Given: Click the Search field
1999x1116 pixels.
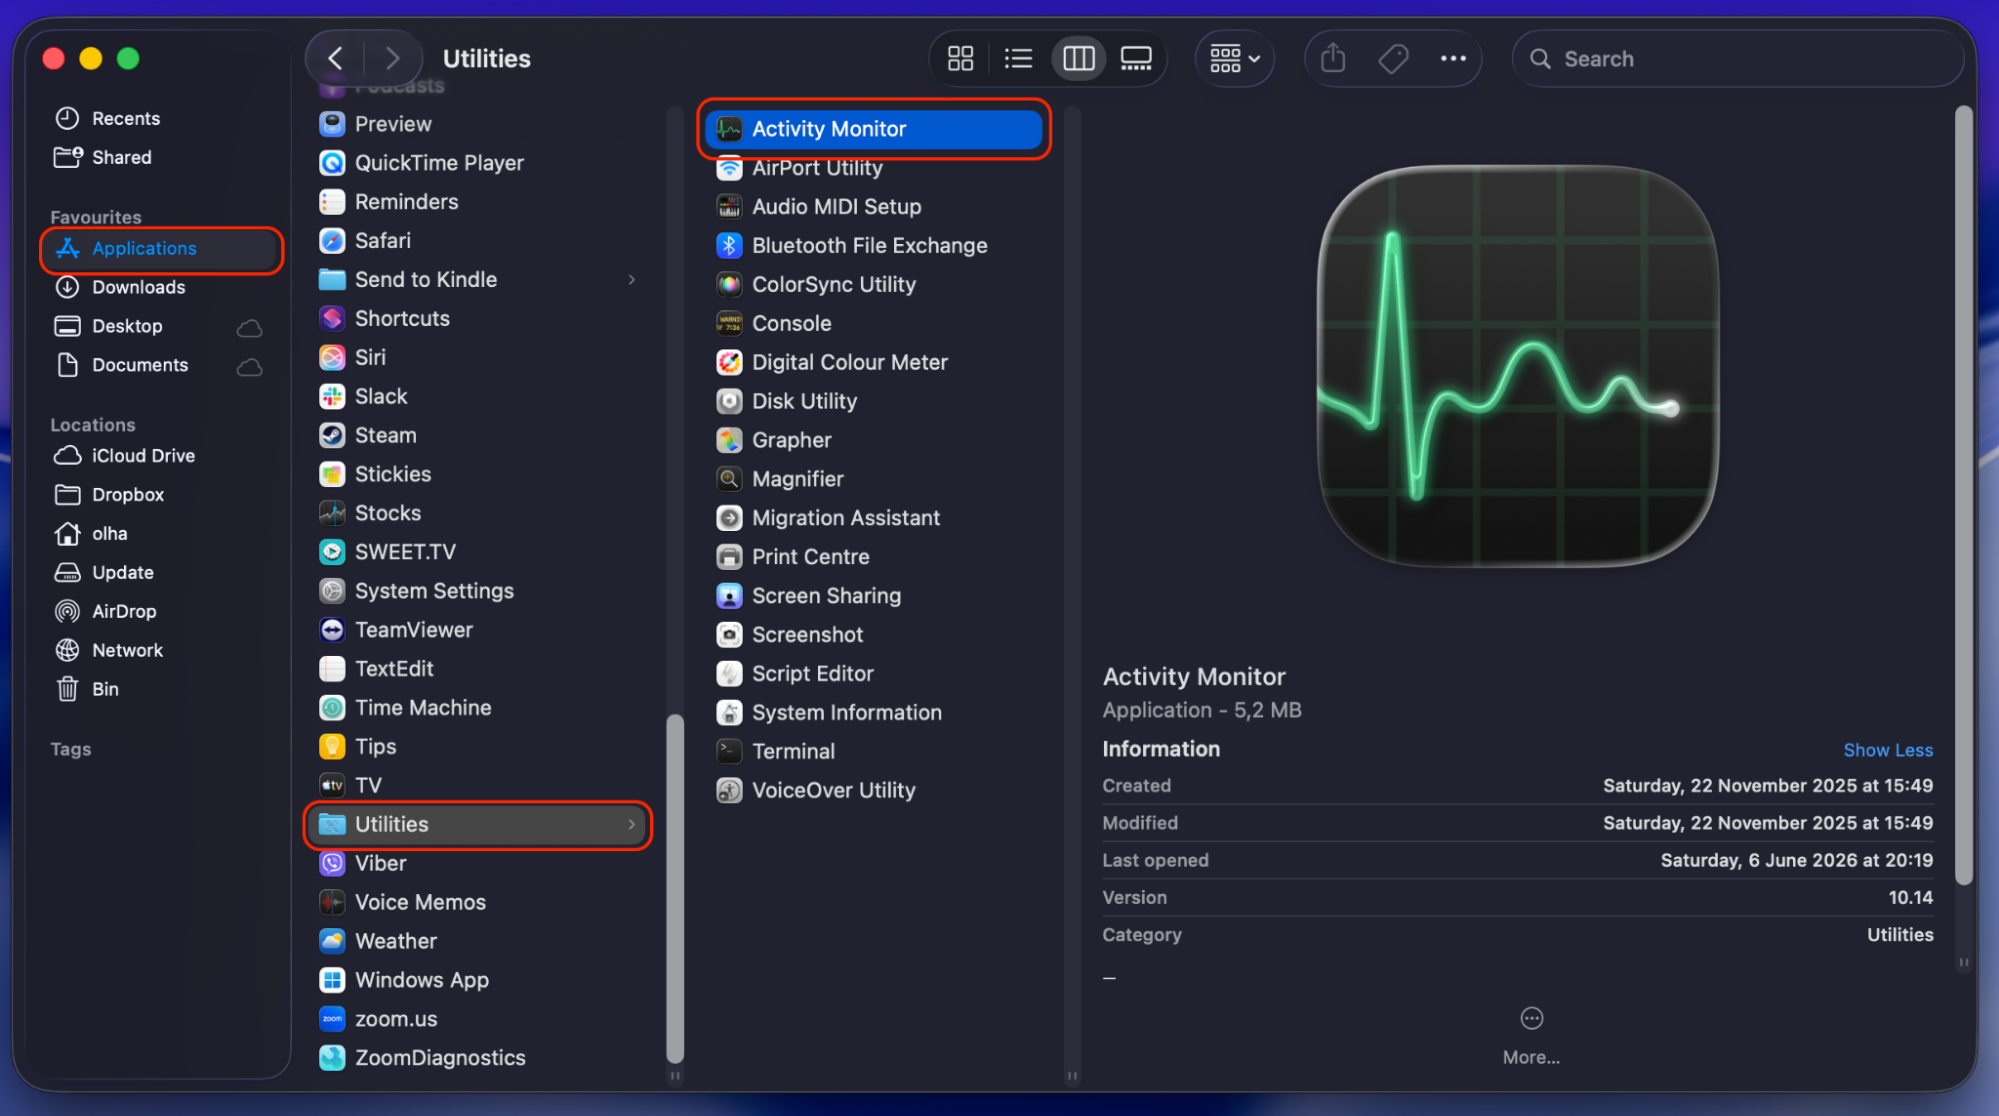Looking at the screenshot, I should pos(1738,59).
